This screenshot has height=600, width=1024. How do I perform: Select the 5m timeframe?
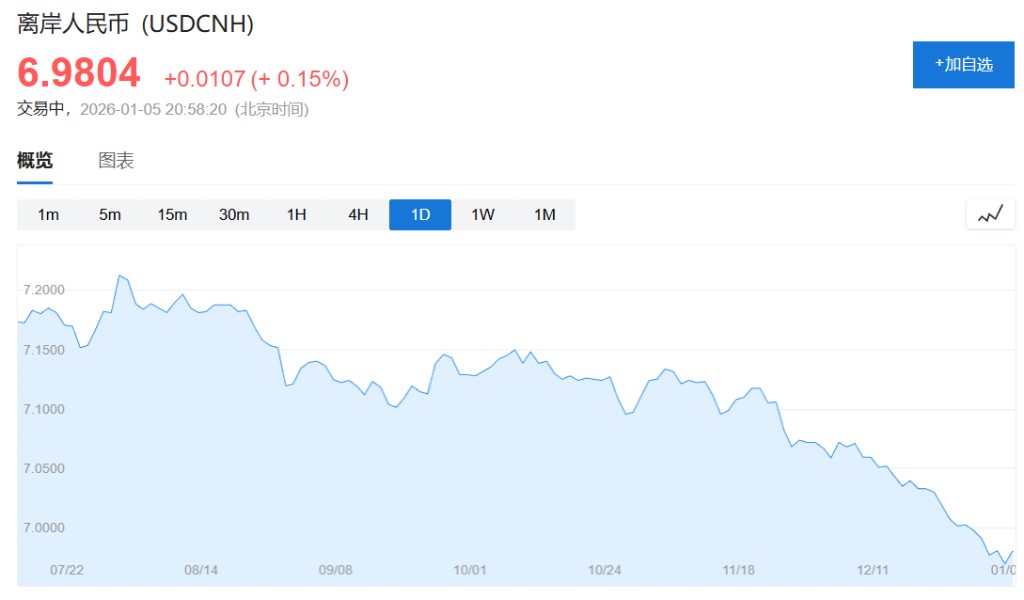point(110,215)
